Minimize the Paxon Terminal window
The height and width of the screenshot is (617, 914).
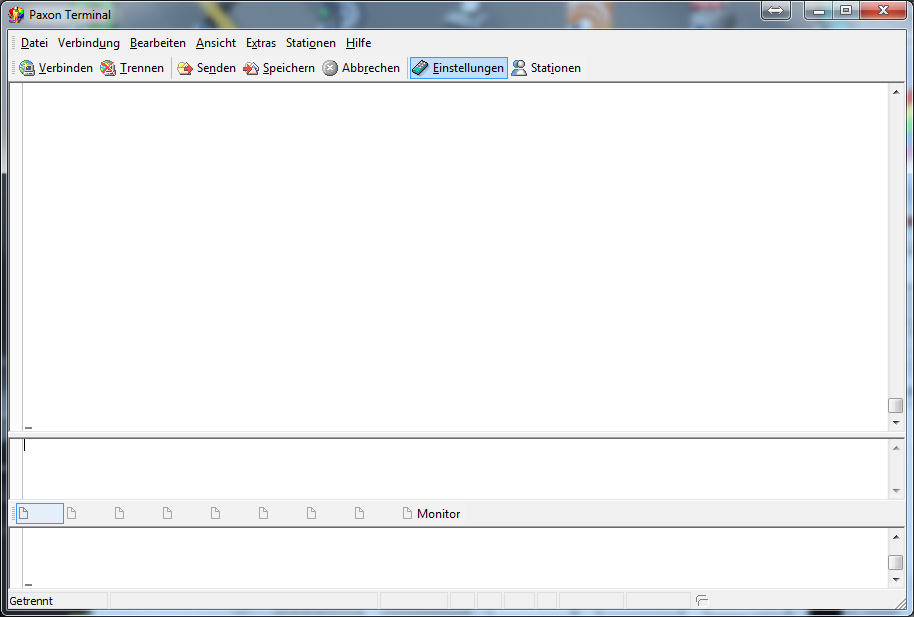[x=819, y=10]
